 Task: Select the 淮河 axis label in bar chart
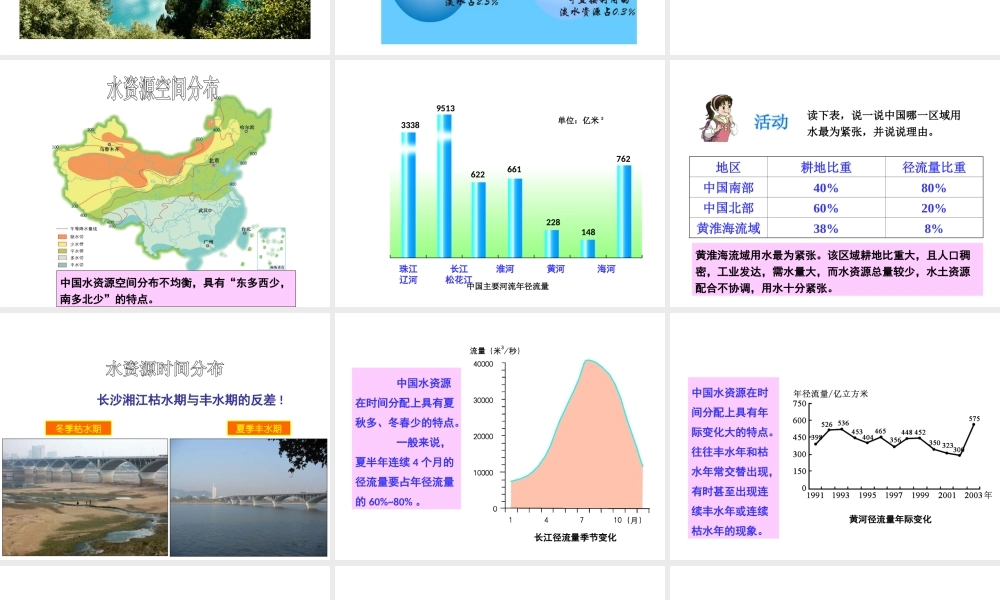[505, 269]
